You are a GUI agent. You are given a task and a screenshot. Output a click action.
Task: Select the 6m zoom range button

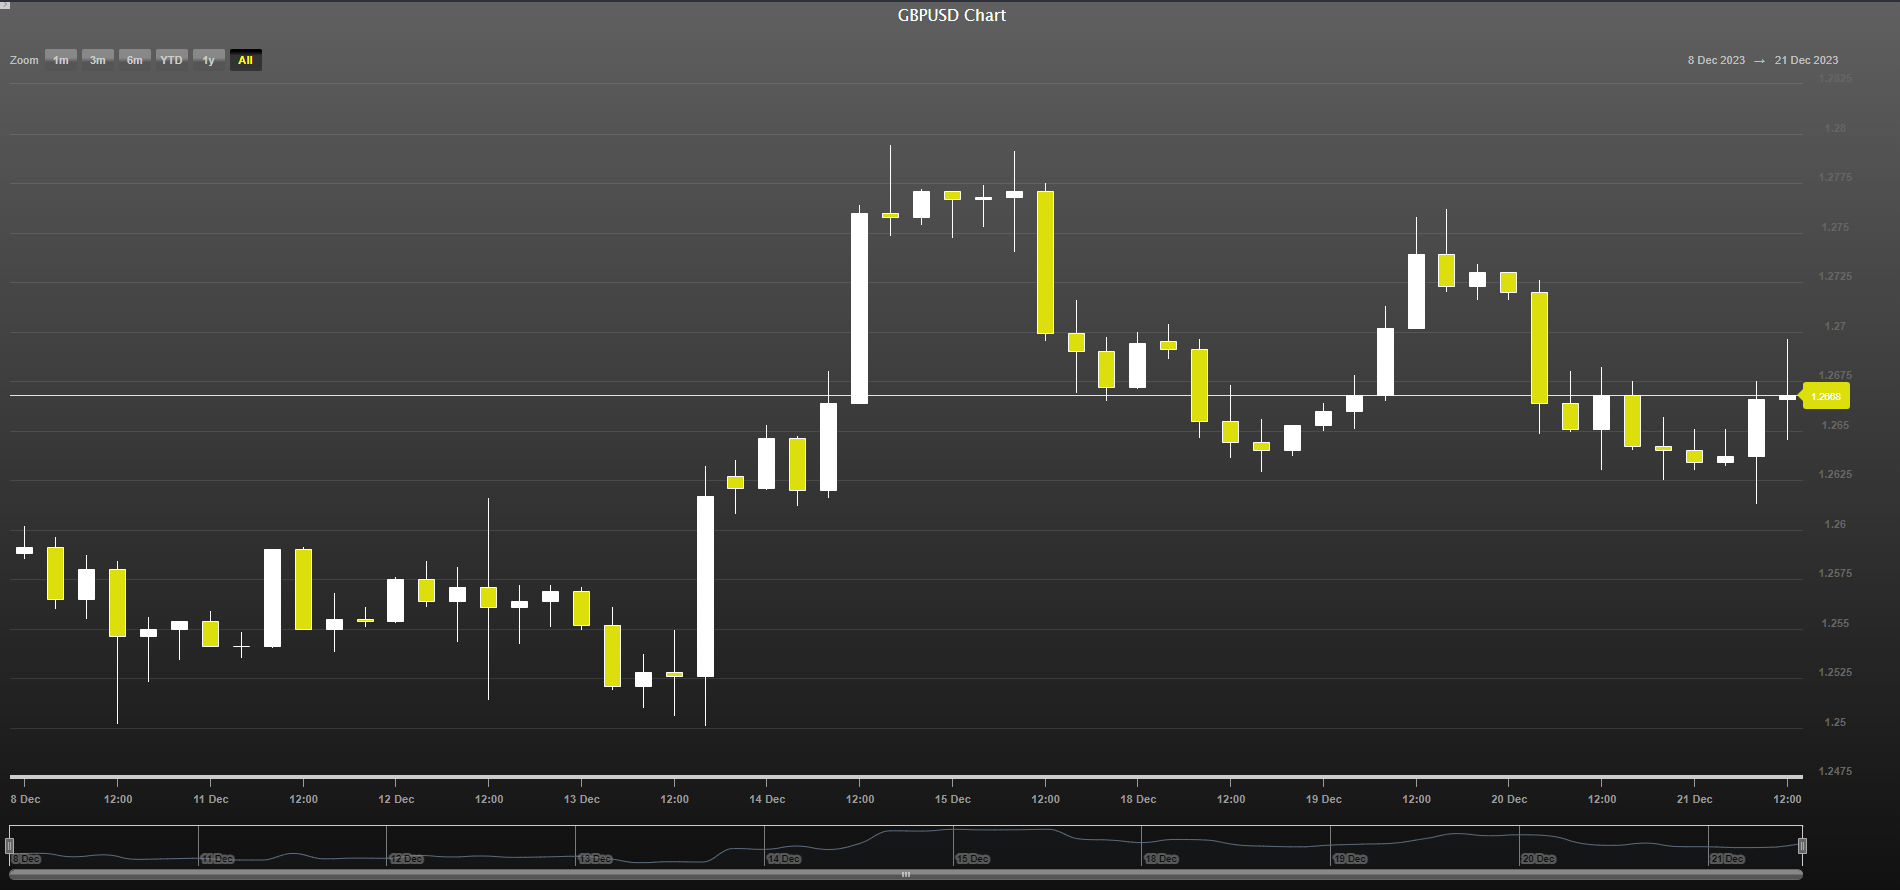(135, 60)
